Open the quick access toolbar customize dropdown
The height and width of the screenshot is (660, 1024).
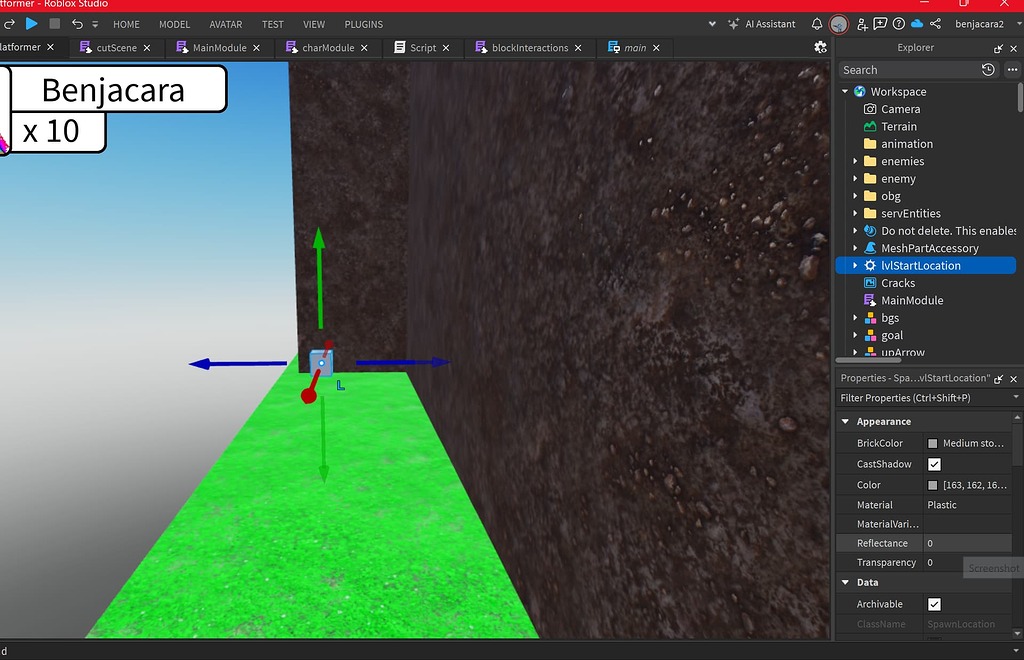tap(95, 24)
